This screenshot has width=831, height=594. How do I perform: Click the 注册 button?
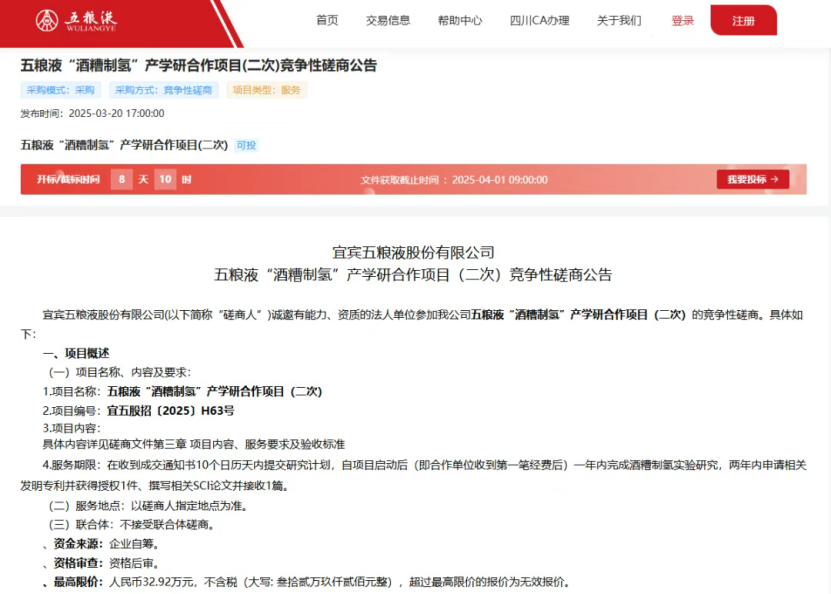tap(743, 19)
